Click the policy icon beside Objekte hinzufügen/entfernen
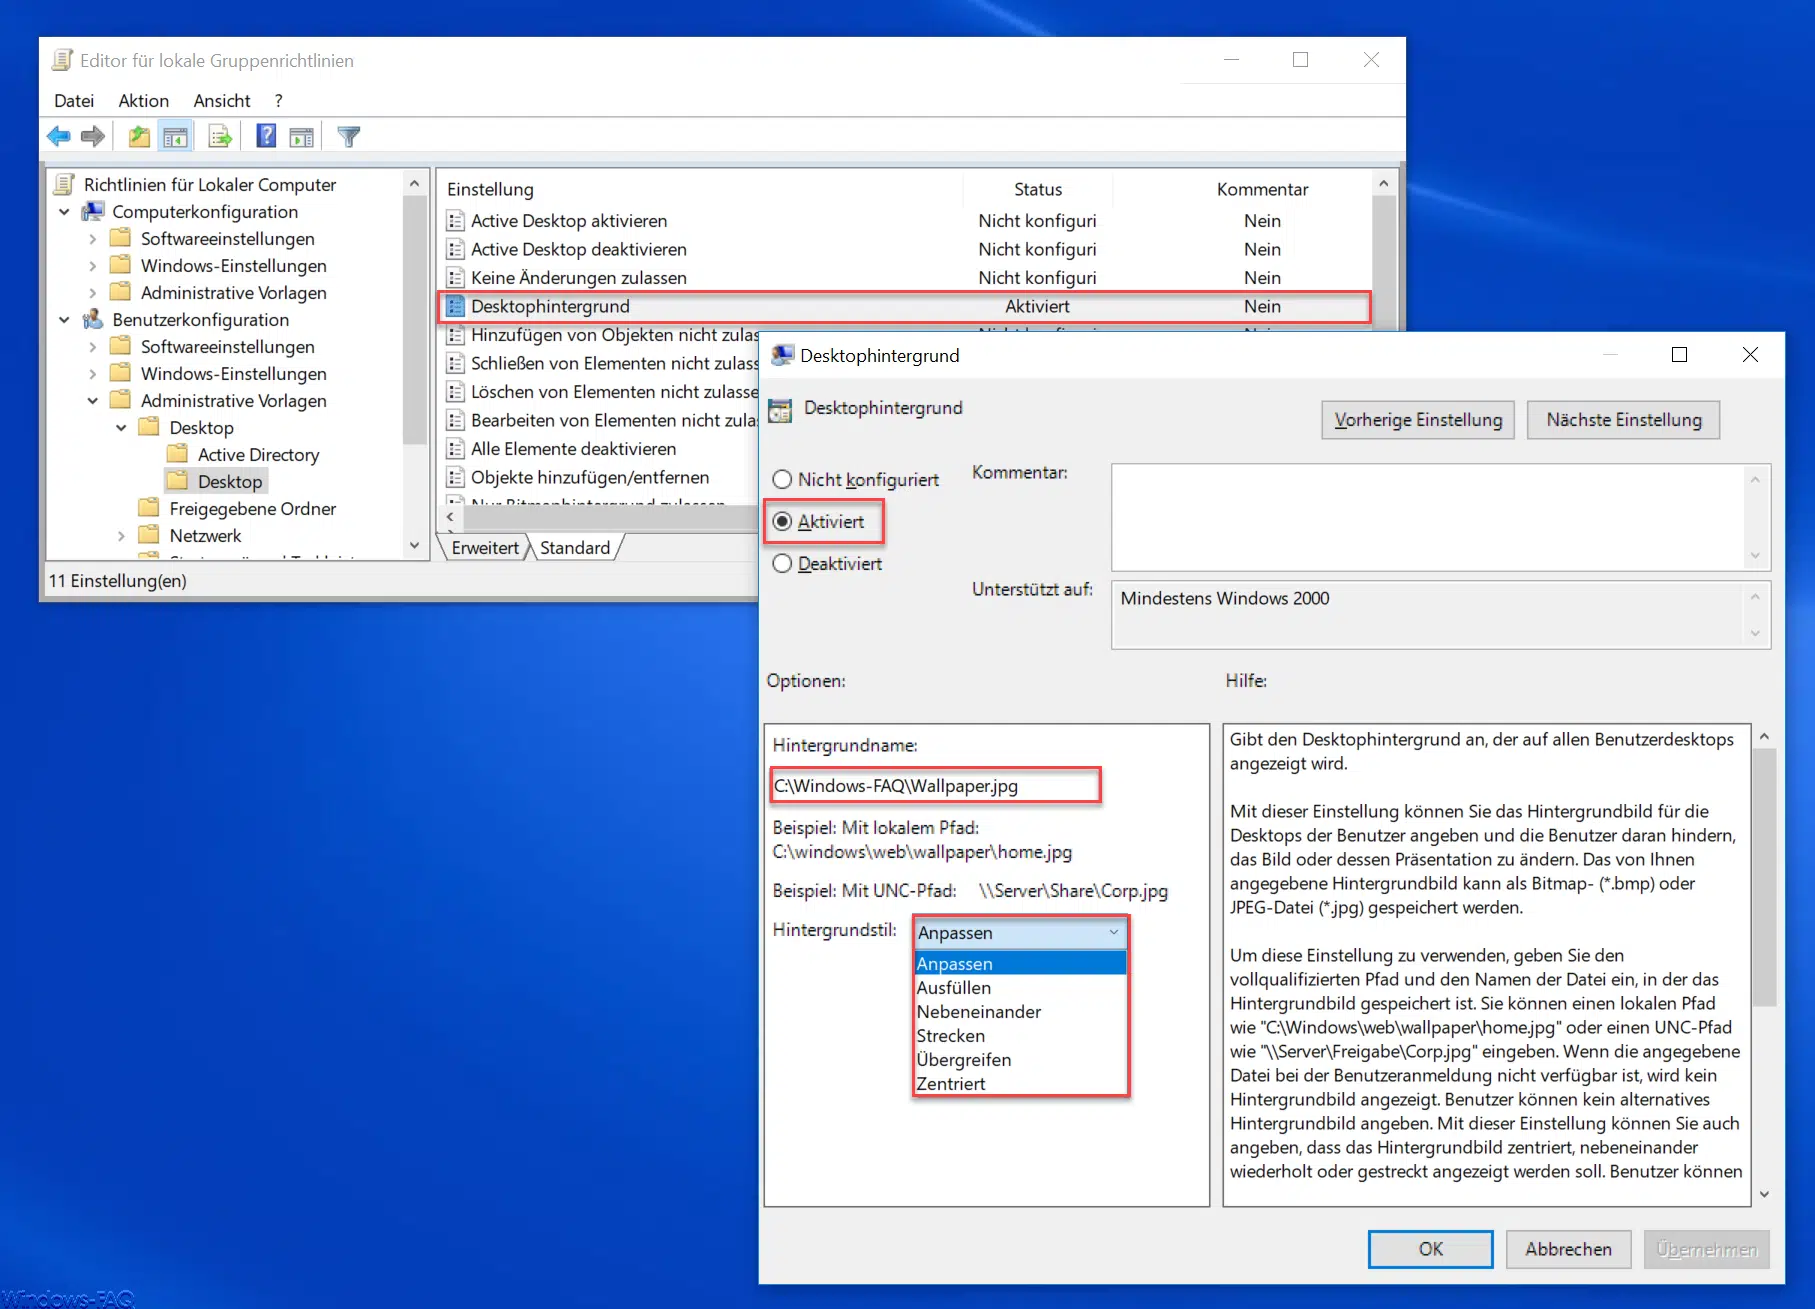 click(455, 477)
